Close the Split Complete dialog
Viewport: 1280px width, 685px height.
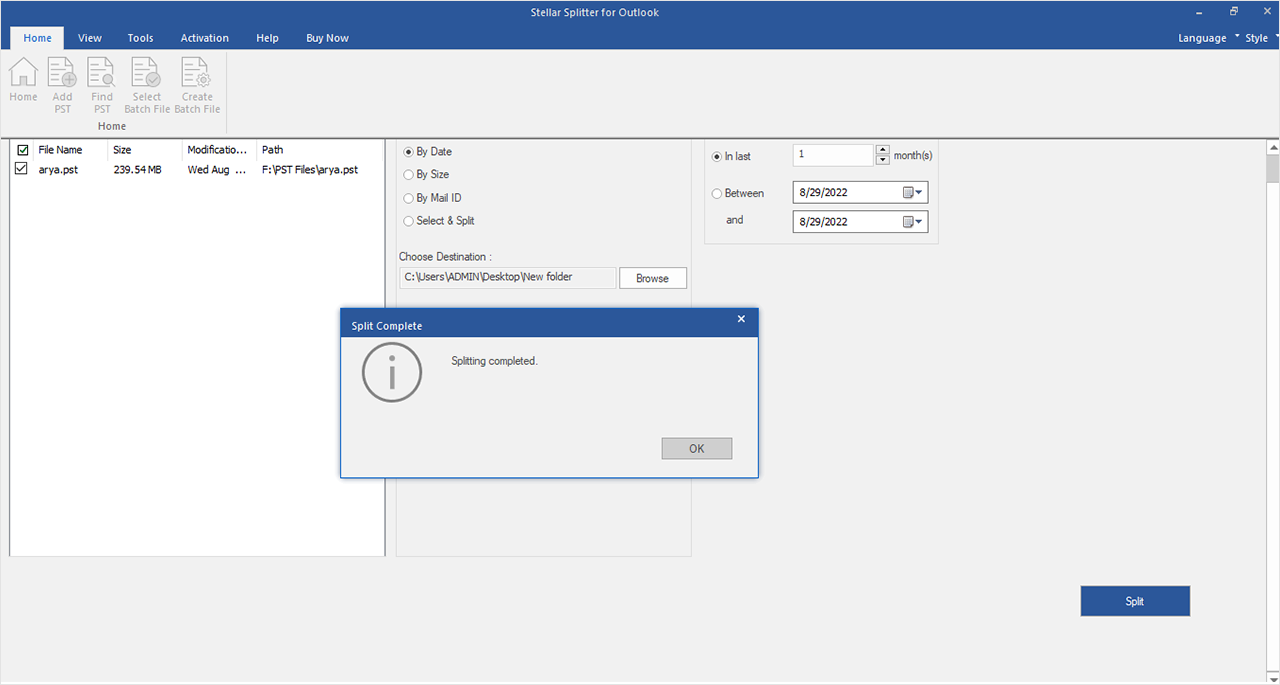741,319
